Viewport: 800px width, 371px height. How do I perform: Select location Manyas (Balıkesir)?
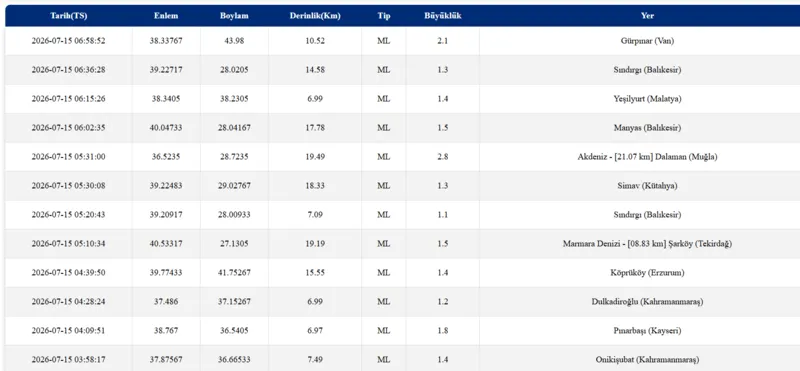pyautogui.click(x=647, y=128)
